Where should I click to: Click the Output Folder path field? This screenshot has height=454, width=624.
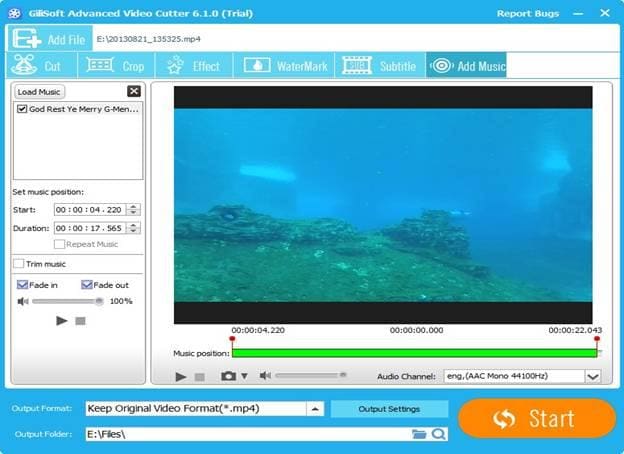tap(248, 434)
